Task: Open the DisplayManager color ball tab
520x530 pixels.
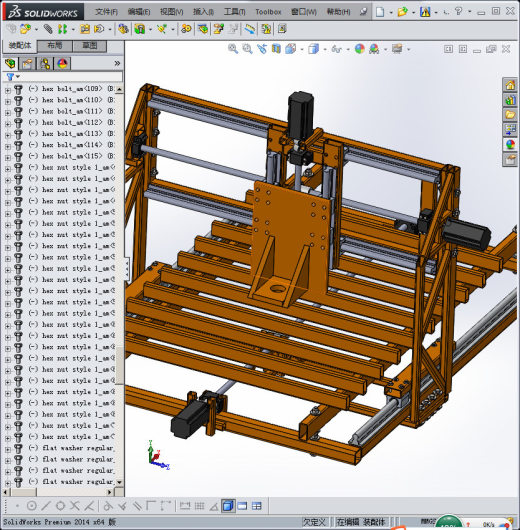Action: coord(62,64)
